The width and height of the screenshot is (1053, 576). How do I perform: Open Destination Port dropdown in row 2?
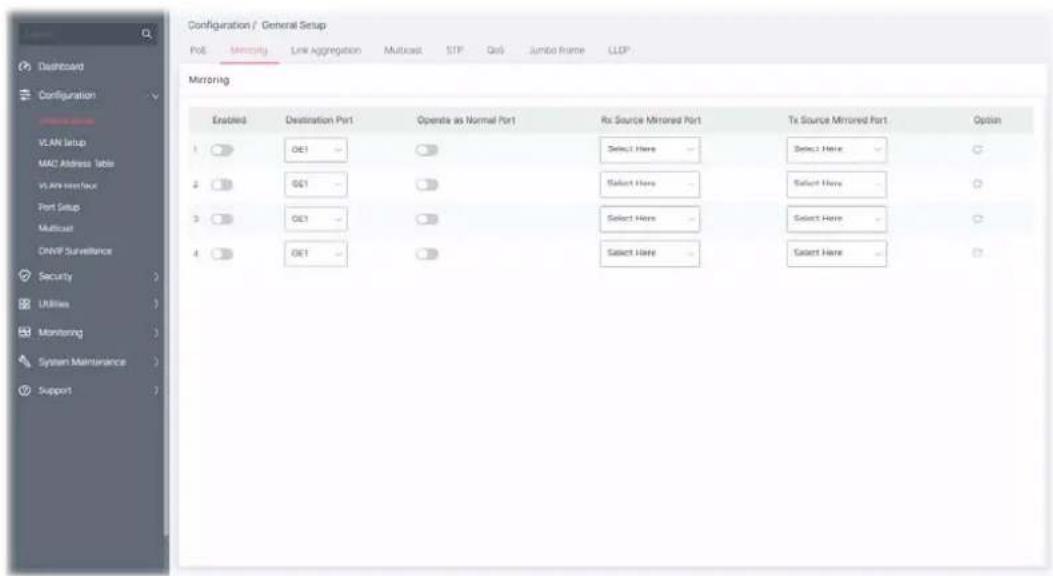coord(316,184)
